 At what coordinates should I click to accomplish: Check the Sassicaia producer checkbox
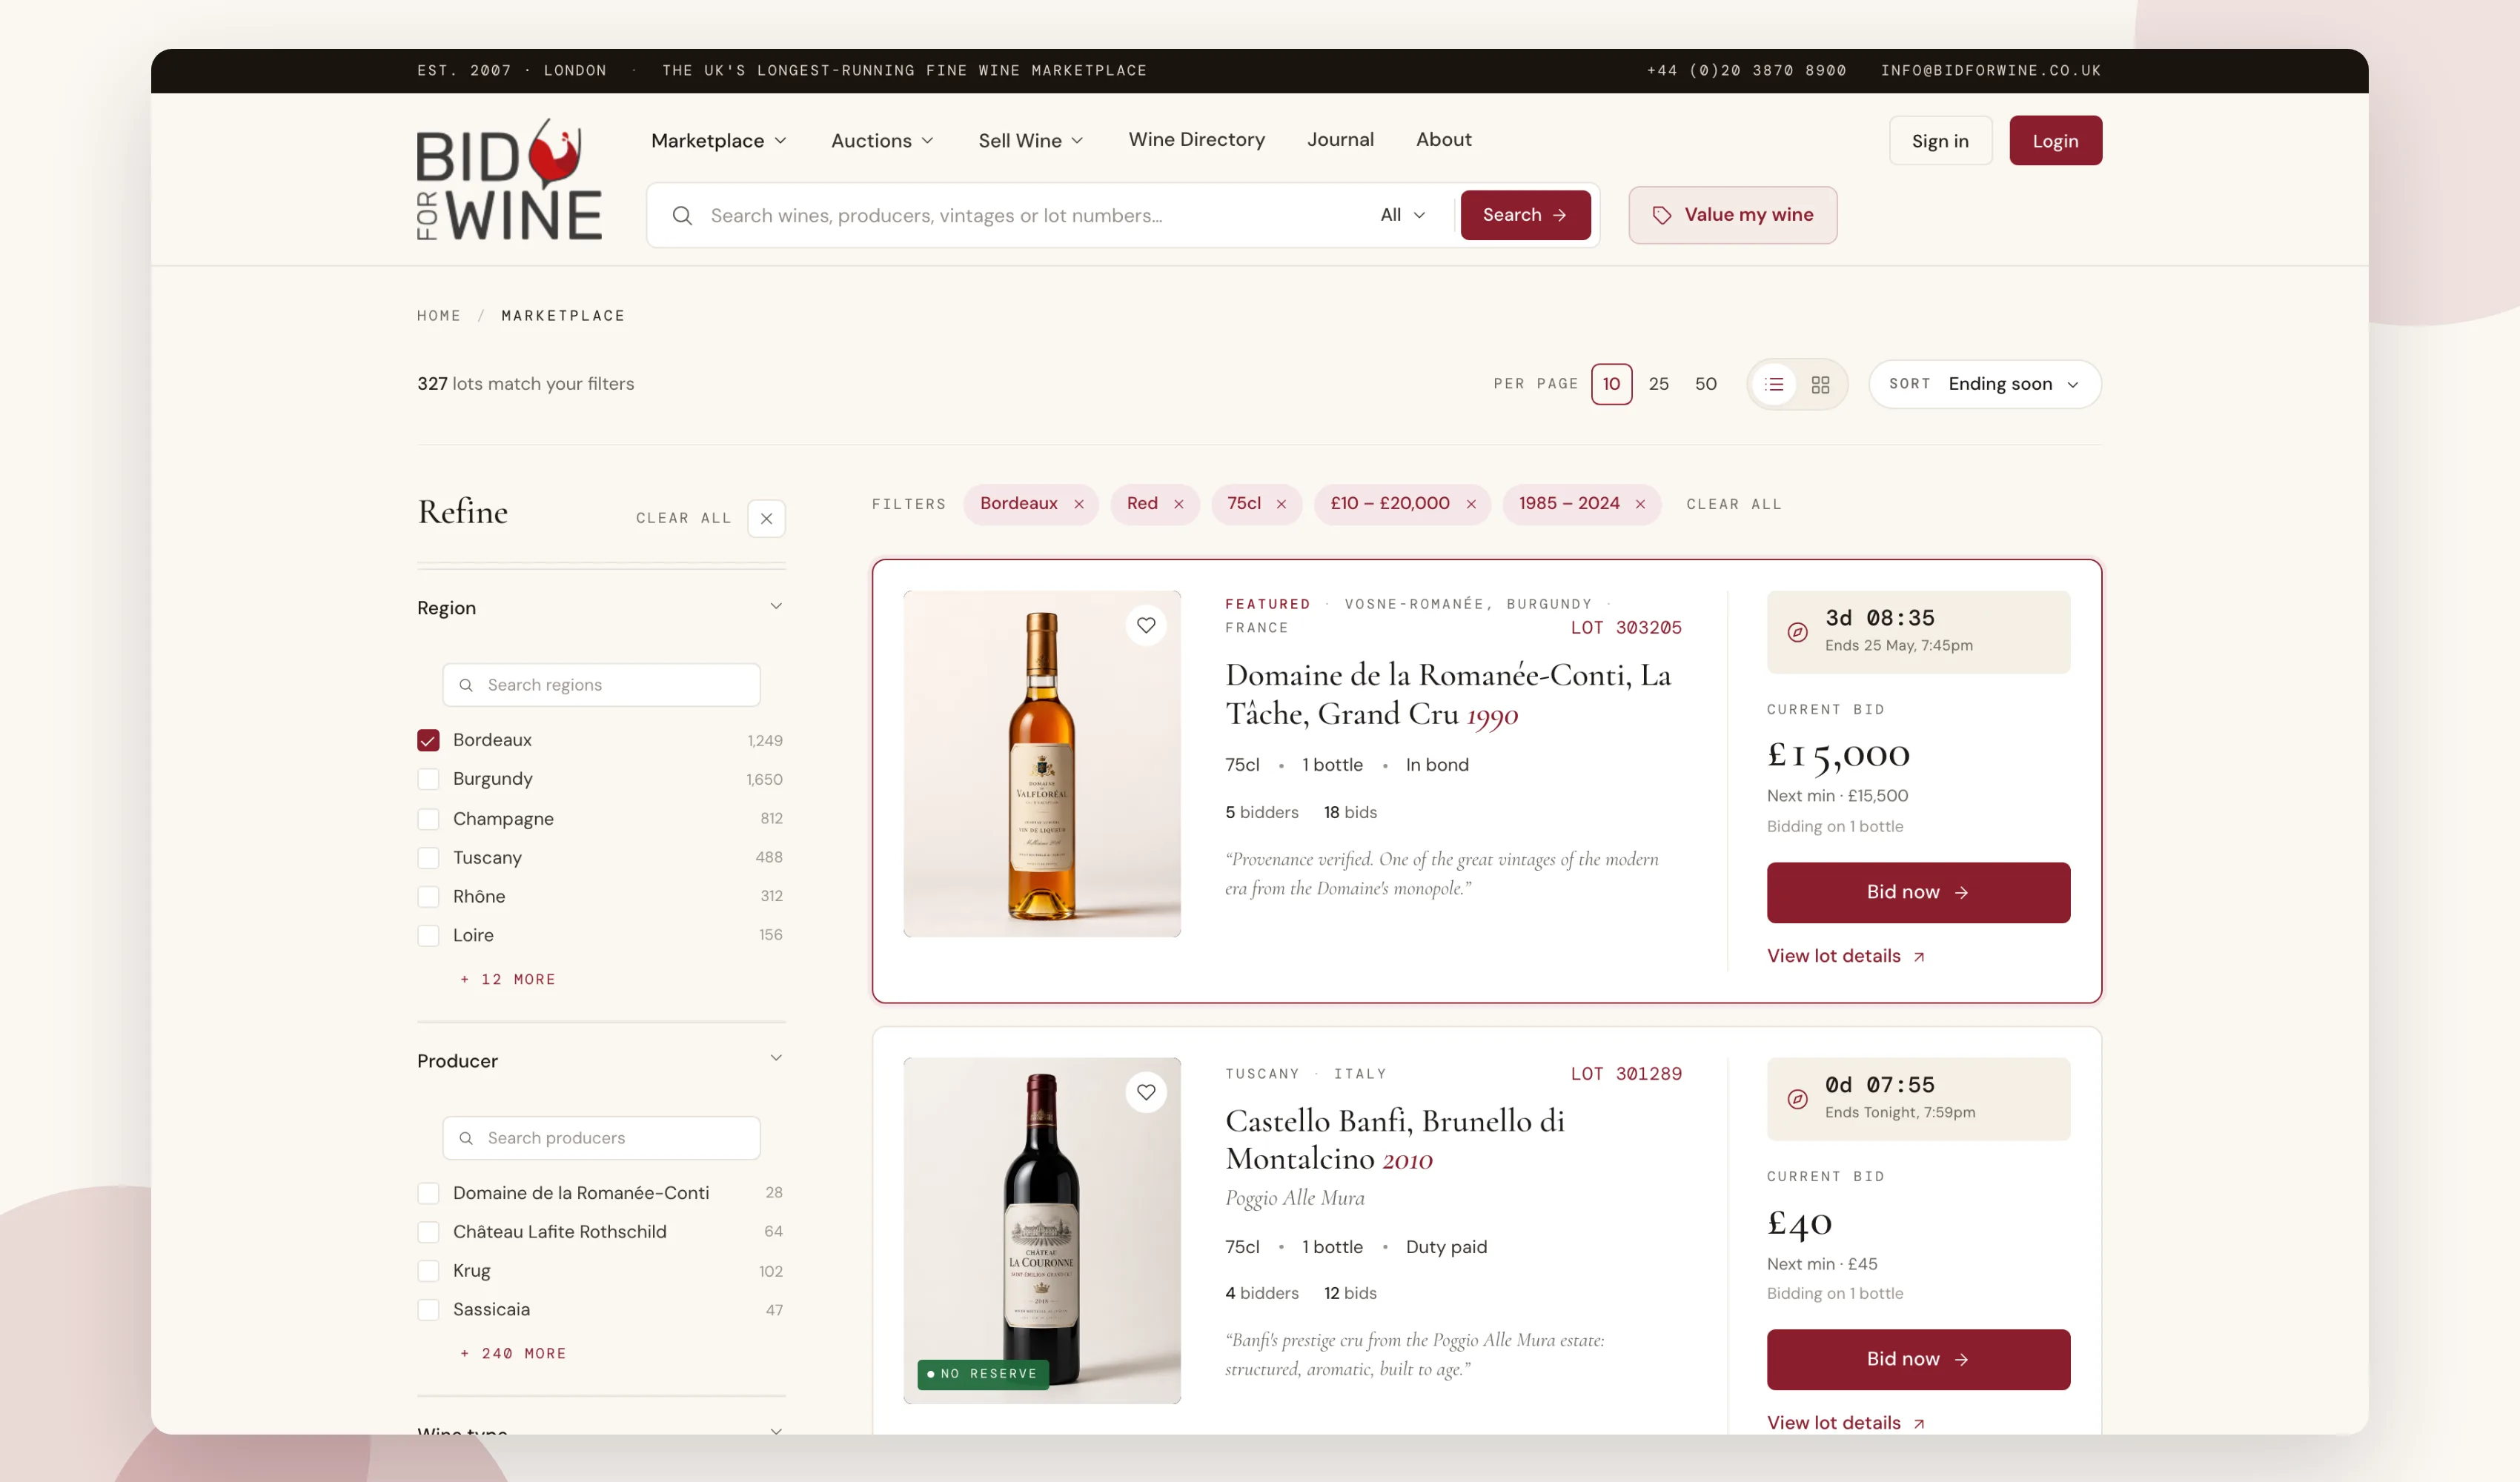(x=428, y=1310)
